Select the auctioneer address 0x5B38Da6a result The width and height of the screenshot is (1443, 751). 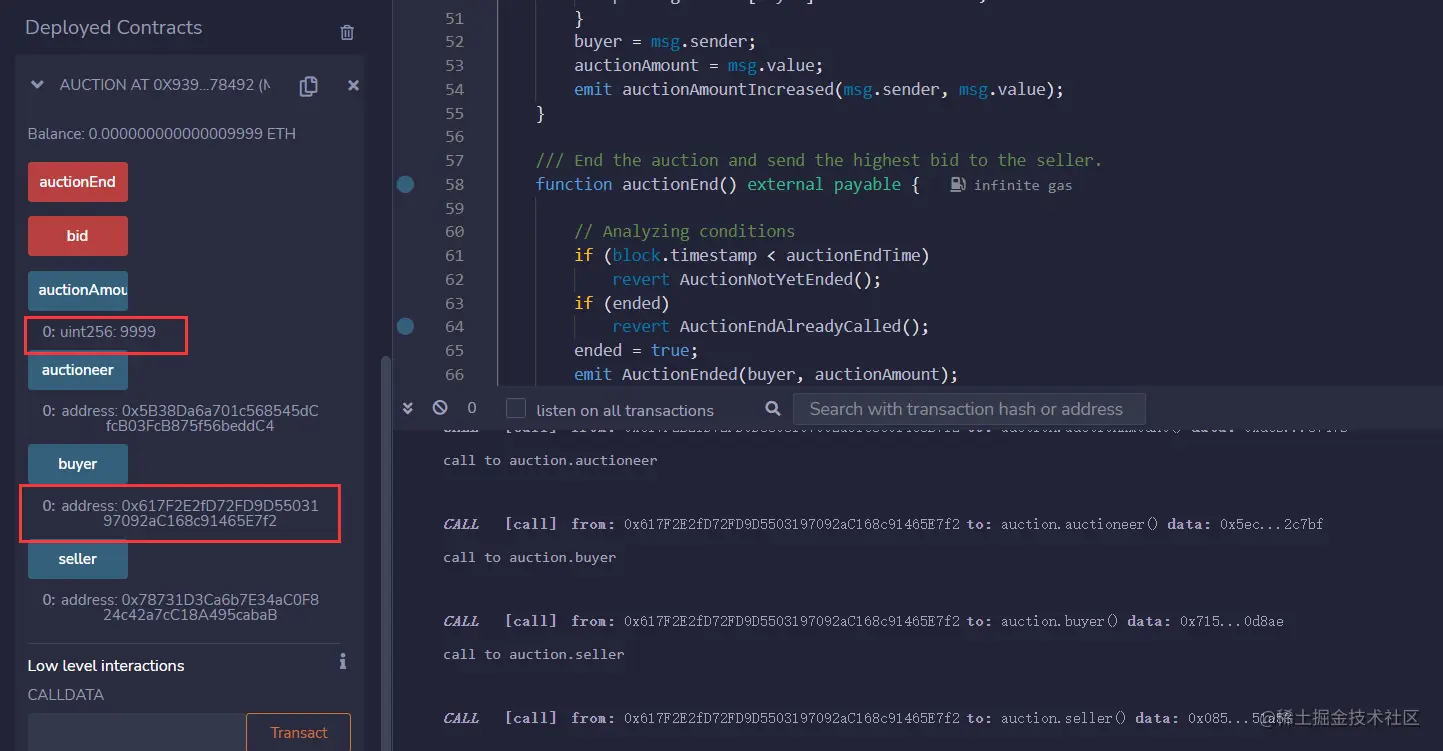click(181, 418)
